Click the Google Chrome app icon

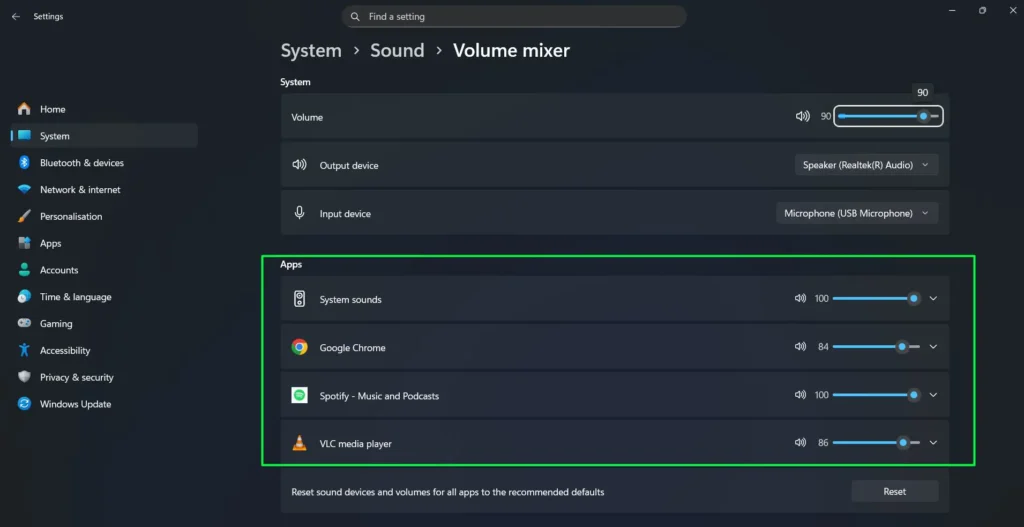[299, 347]
